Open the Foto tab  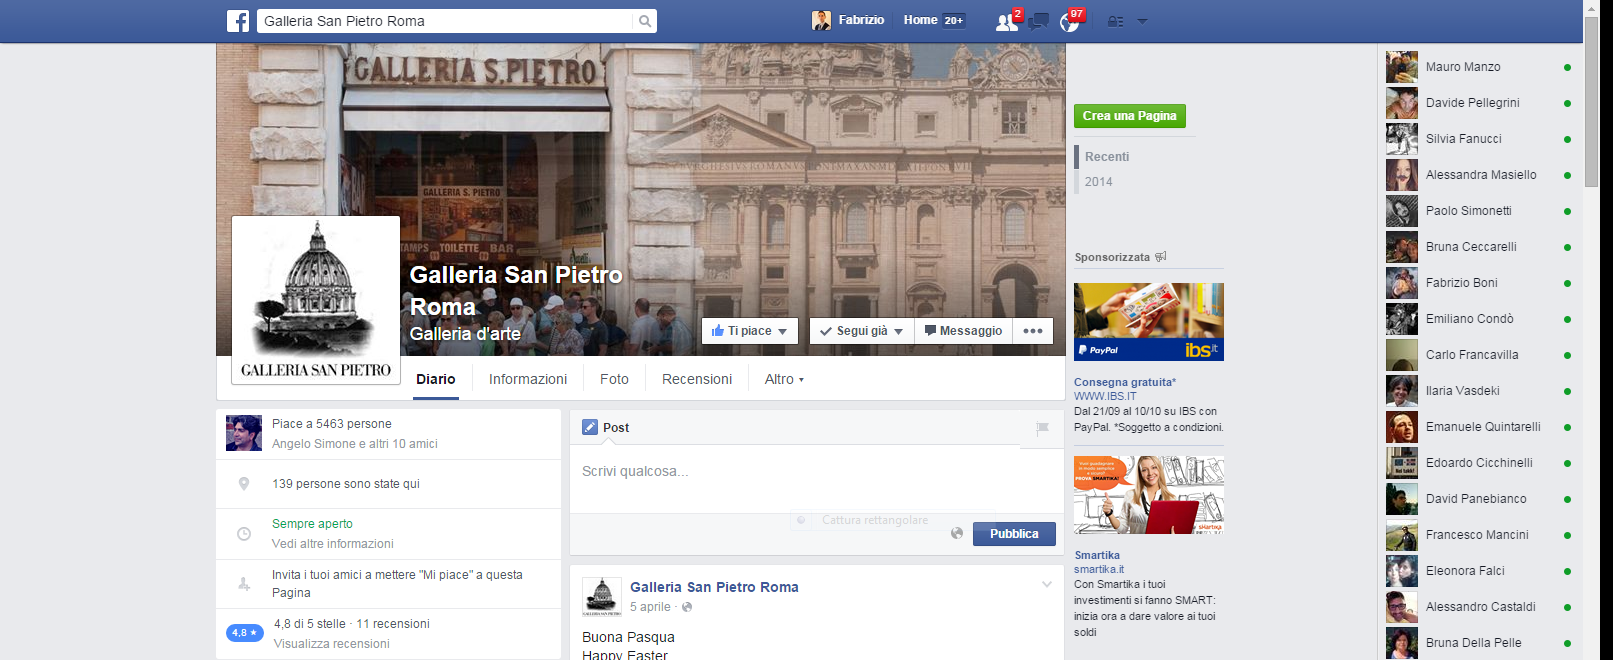click(x=614, y=379)
